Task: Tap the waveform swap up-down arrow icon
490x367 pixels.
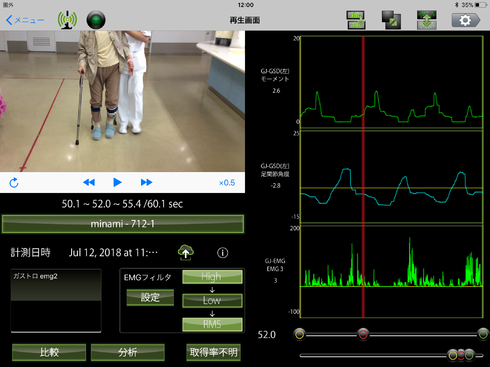Action: [x=426, y=20]
